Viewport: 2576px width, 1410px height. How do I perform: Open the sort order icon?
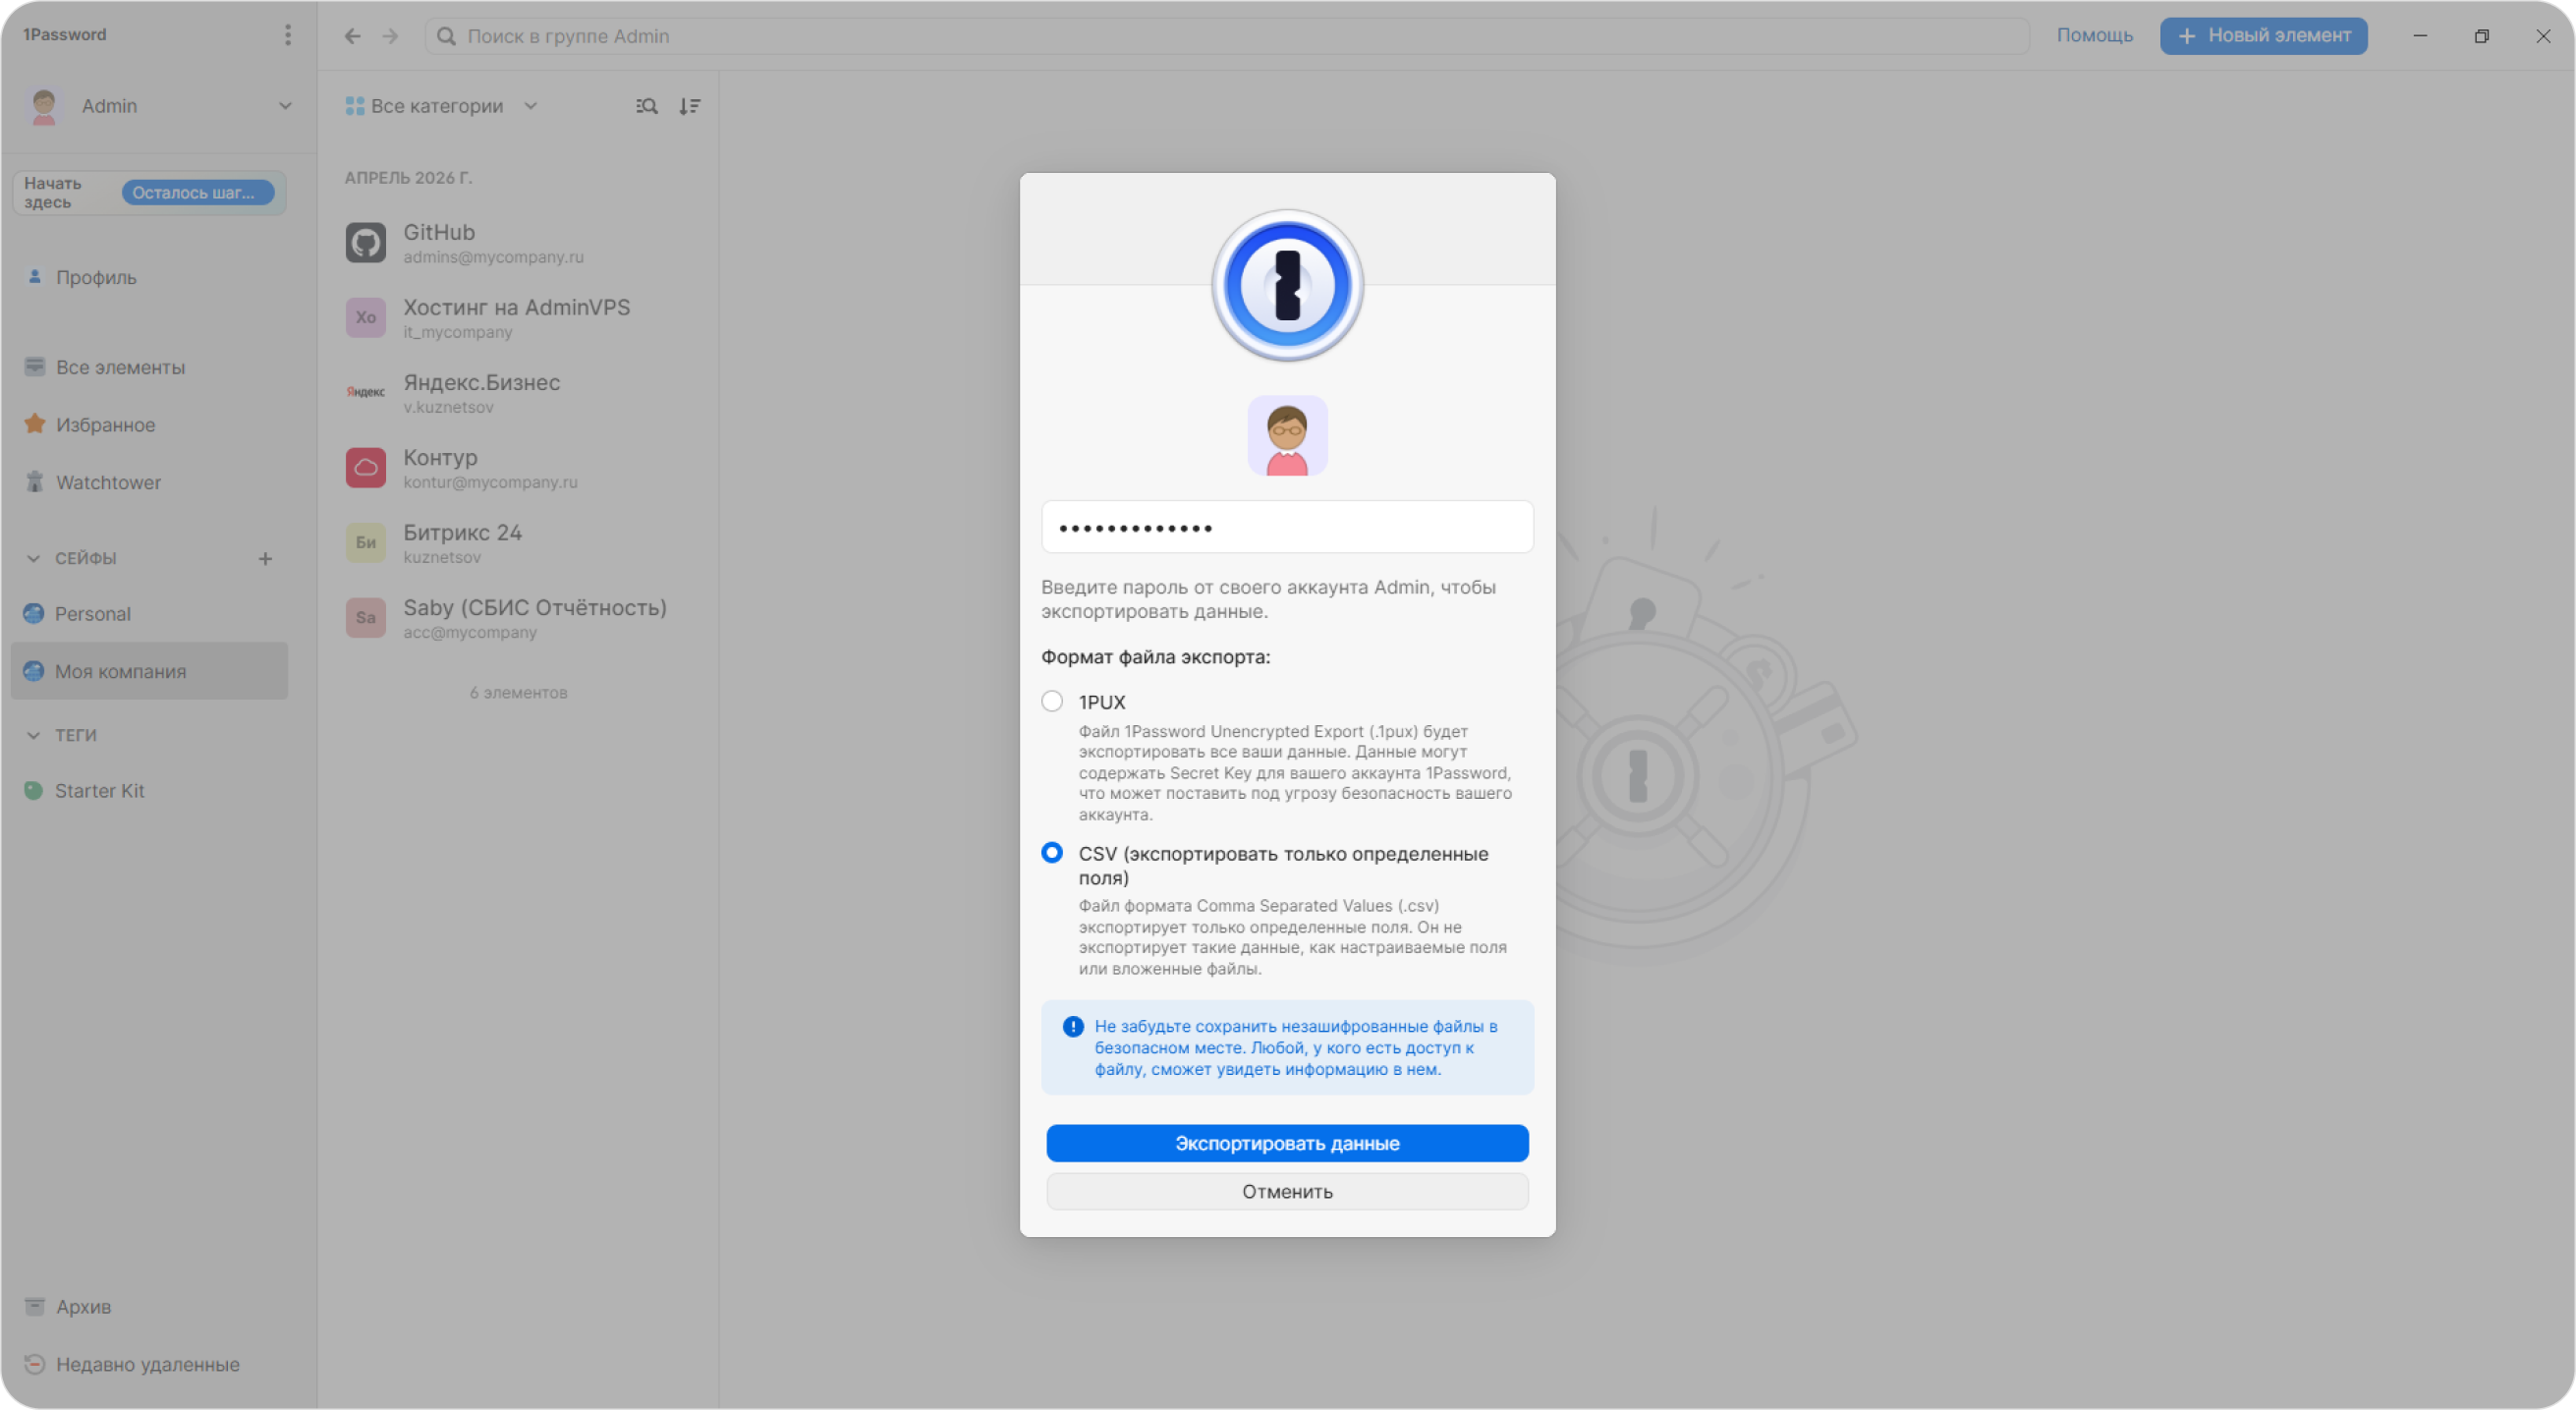(x=690, y=106)
